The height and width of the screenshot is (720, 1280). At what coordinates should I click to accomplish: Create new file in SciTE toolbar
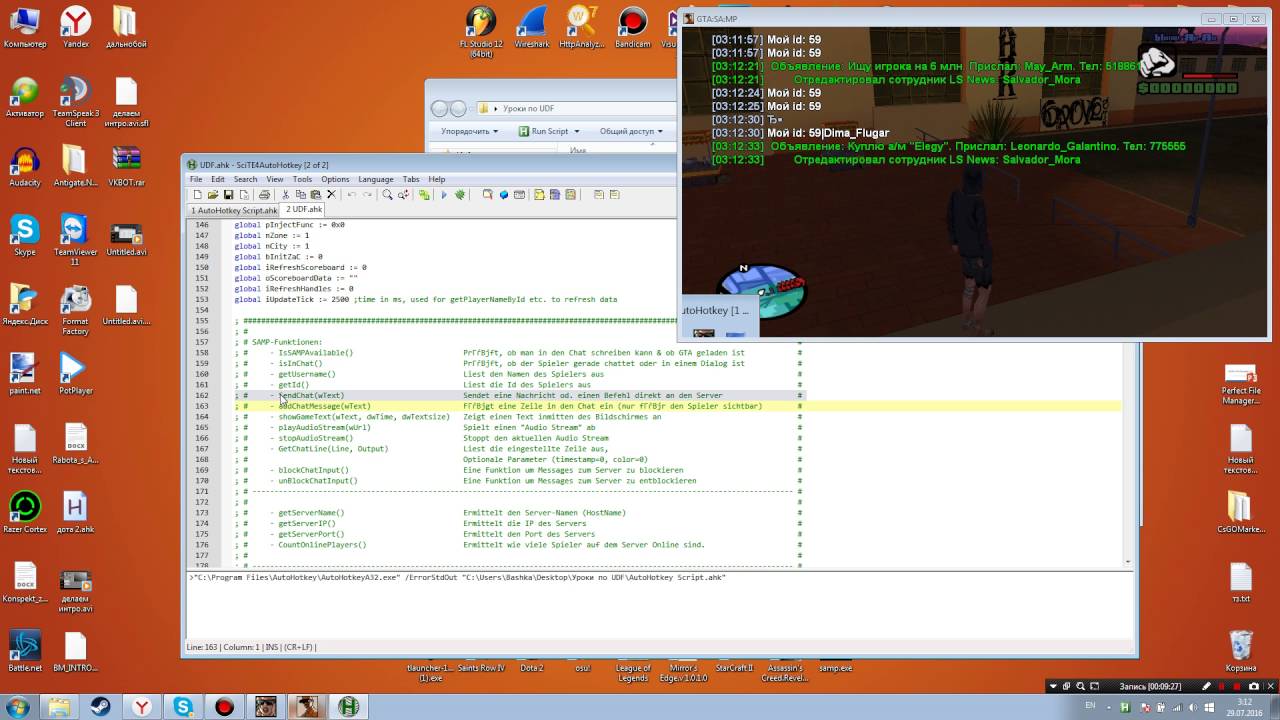198,194
